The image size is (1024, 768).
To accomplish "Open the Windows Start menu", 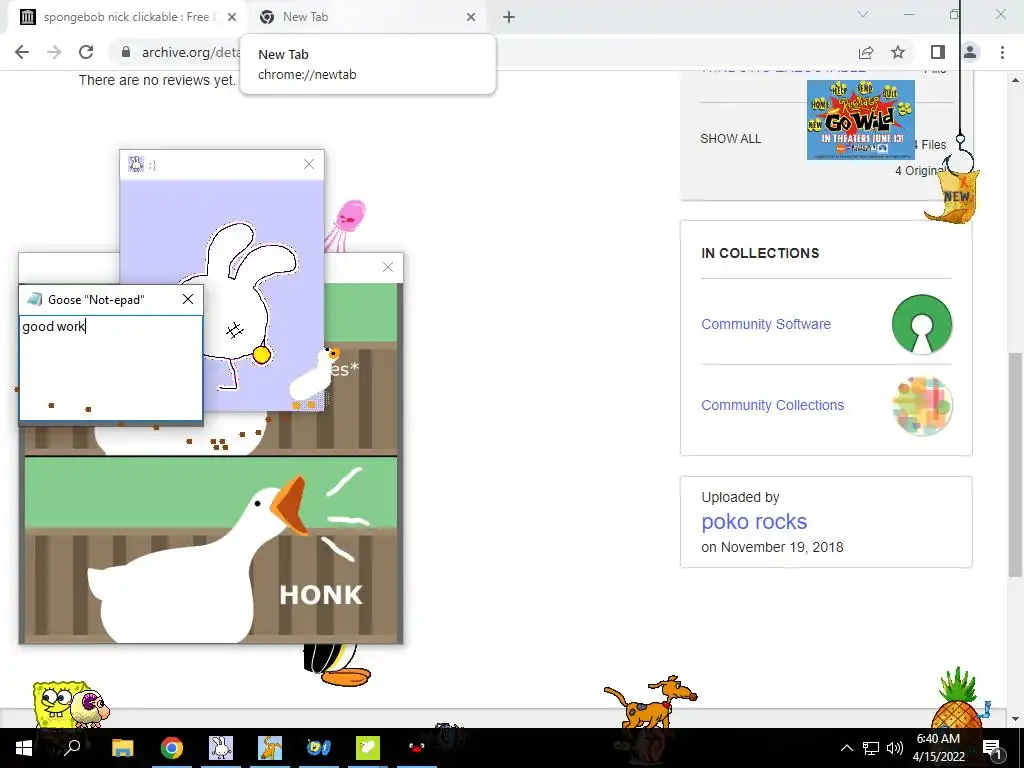I will pyautogui.click(x=24, y=748).
